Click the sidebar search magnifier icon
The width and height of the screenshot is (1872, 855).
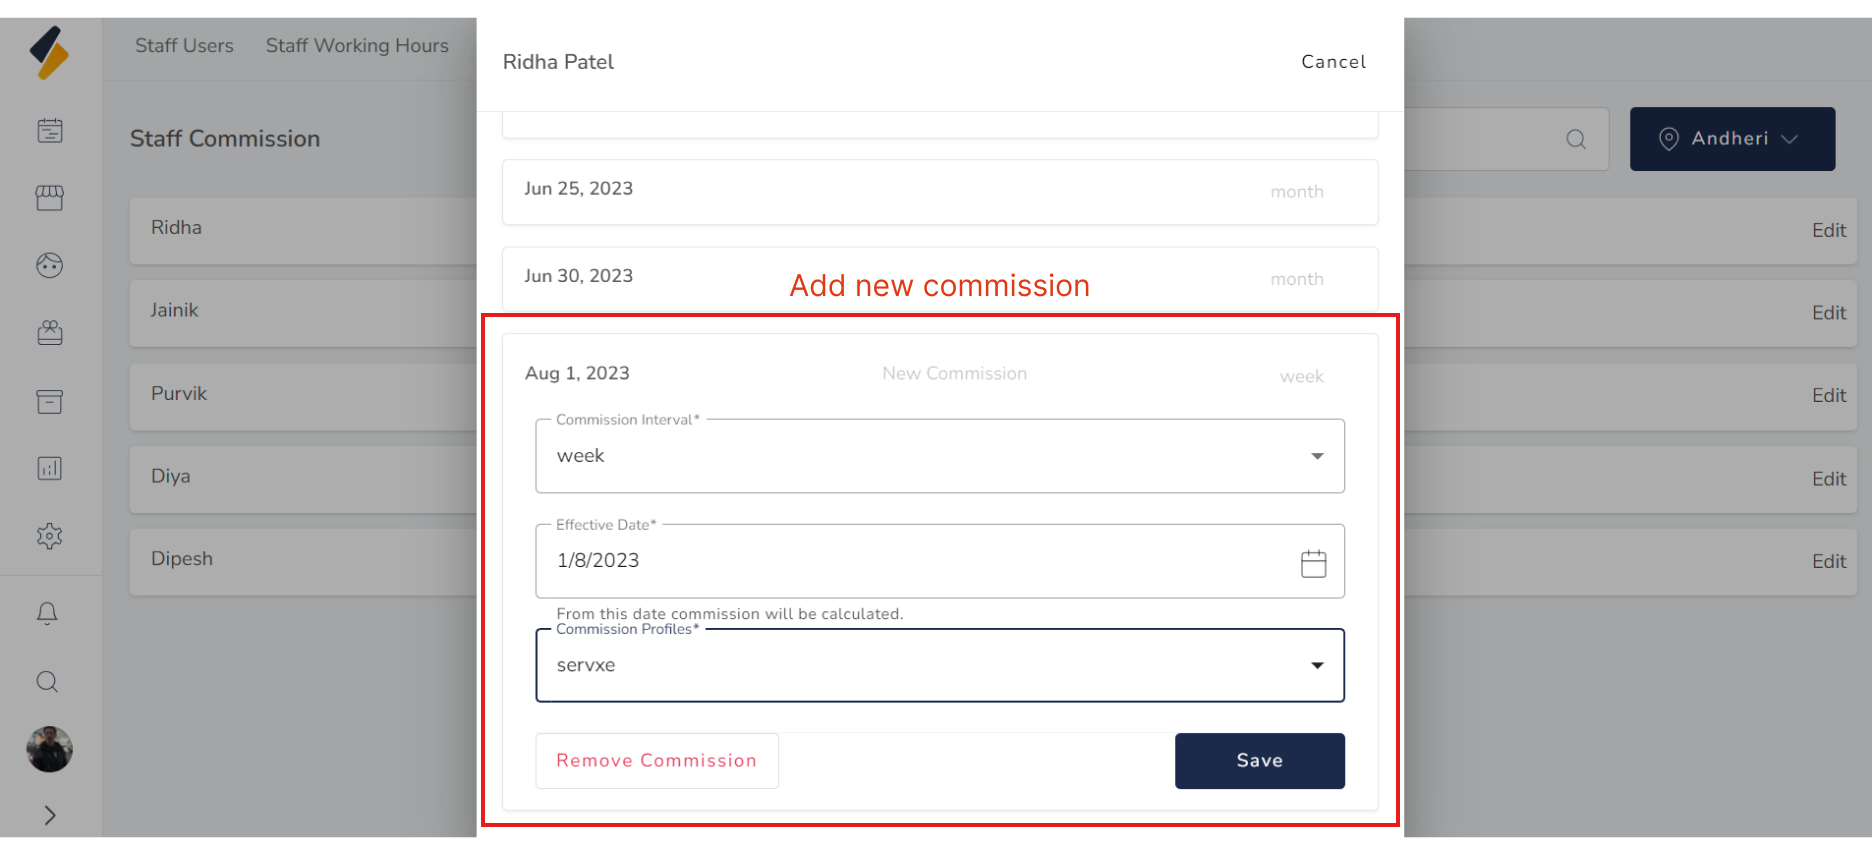pos(47,682)
